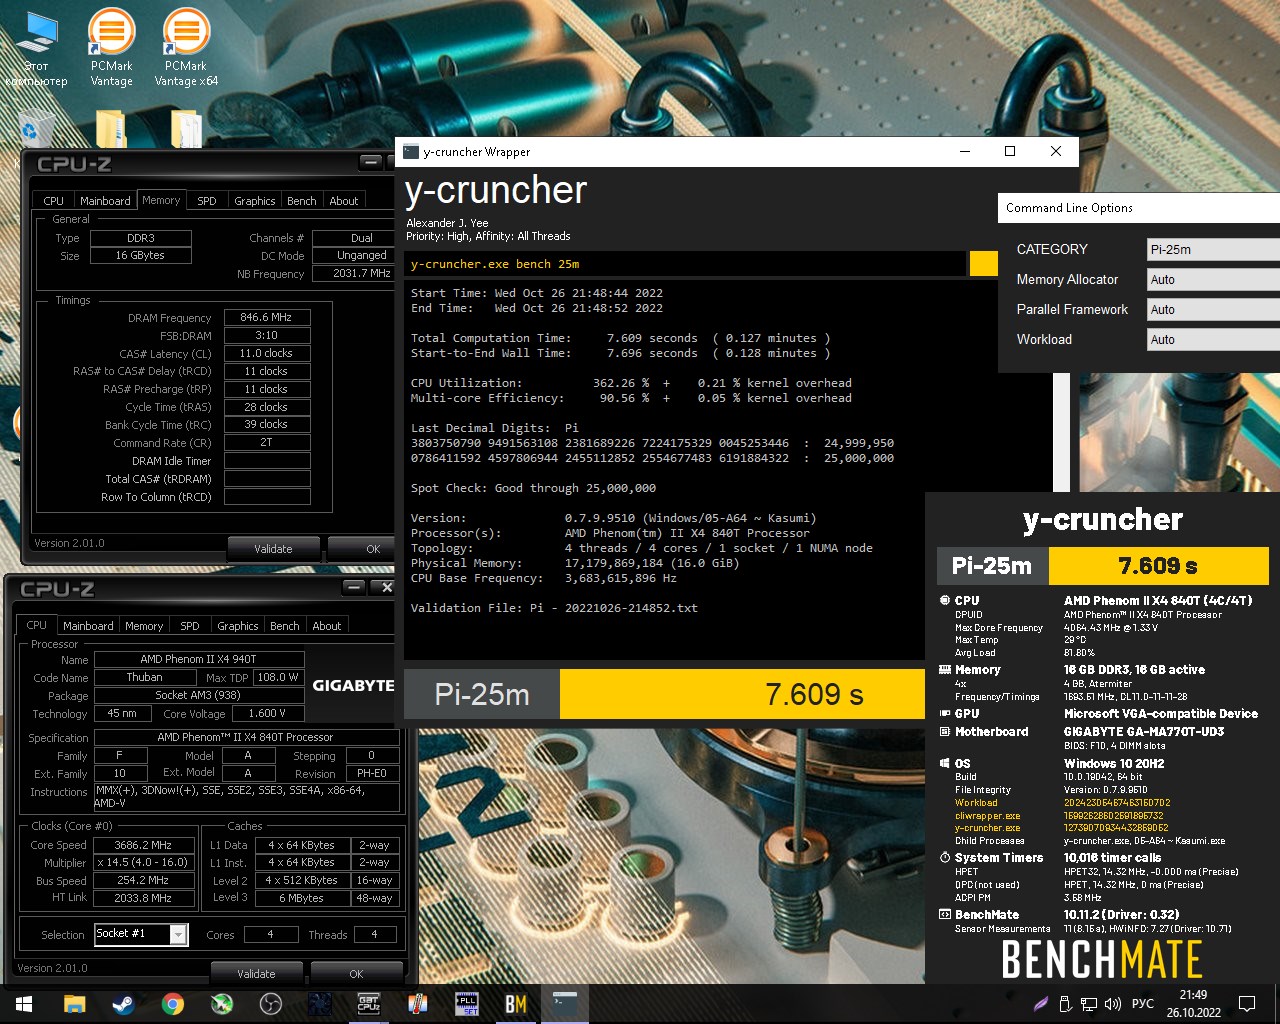Click the Validation File line in y-cruncher output

(554, 608)
